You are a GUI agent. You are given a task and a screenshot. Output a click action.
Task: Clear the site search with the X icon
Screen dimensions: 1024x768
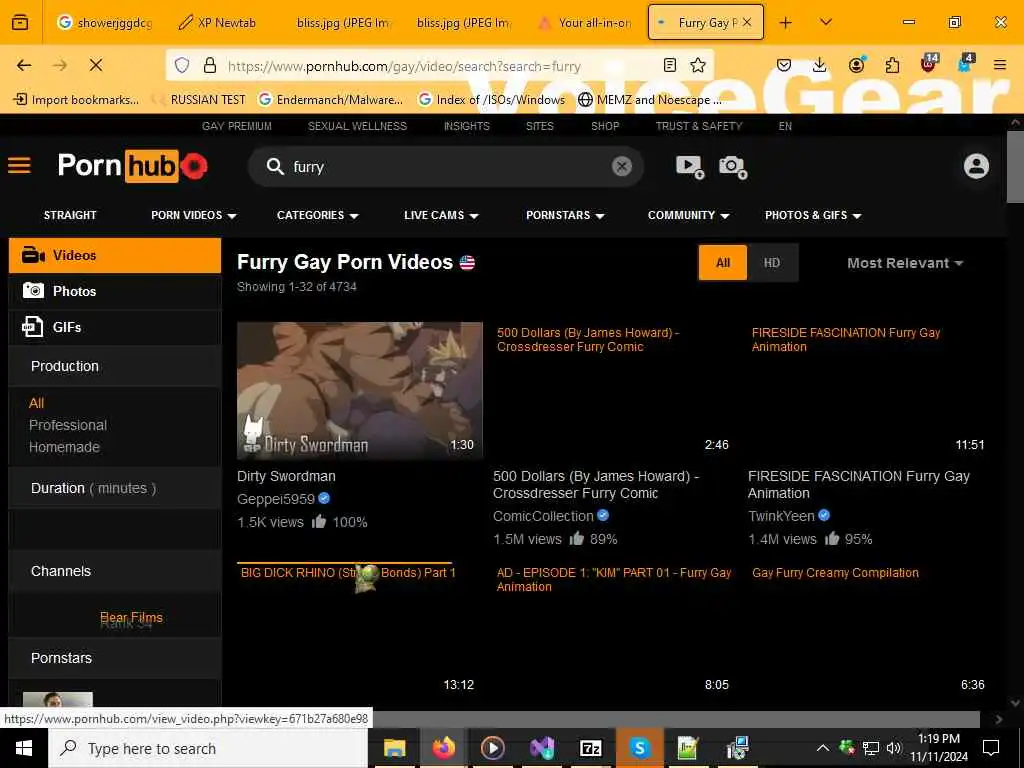(x=622, y=167)
